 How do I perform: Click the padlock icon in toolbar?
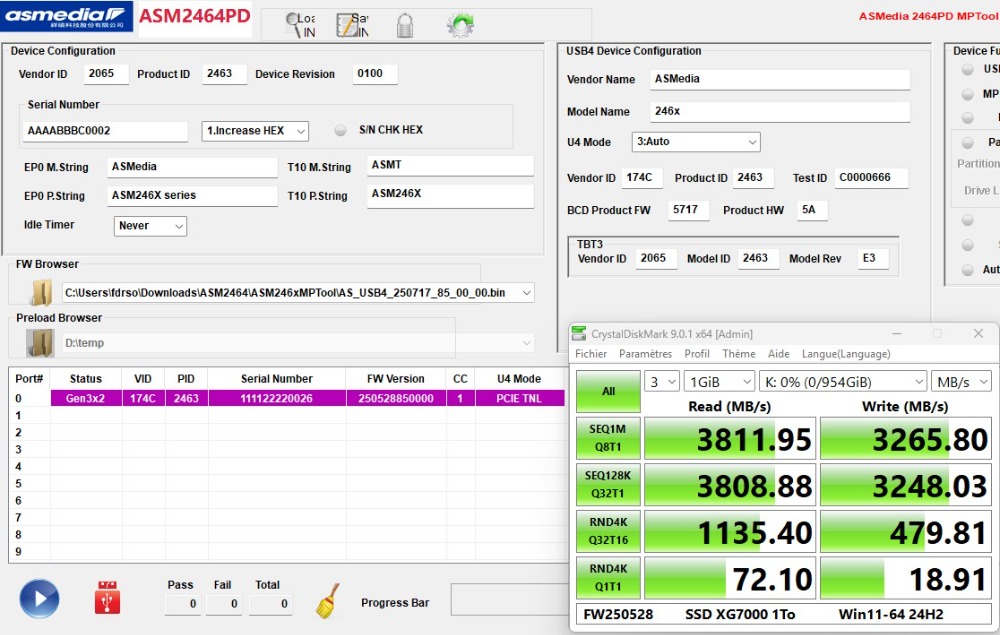405,25
